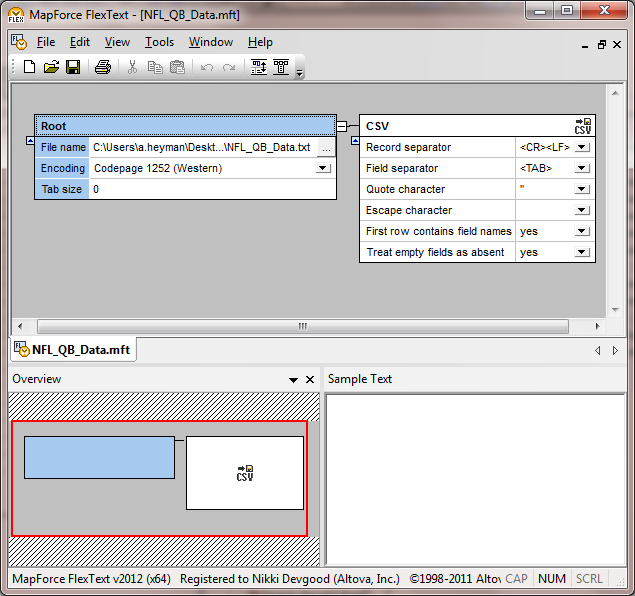Viewport: 635px width, 596px height.
Task: Click the FlexText document icon in menu bar
Action: [19, 42]
